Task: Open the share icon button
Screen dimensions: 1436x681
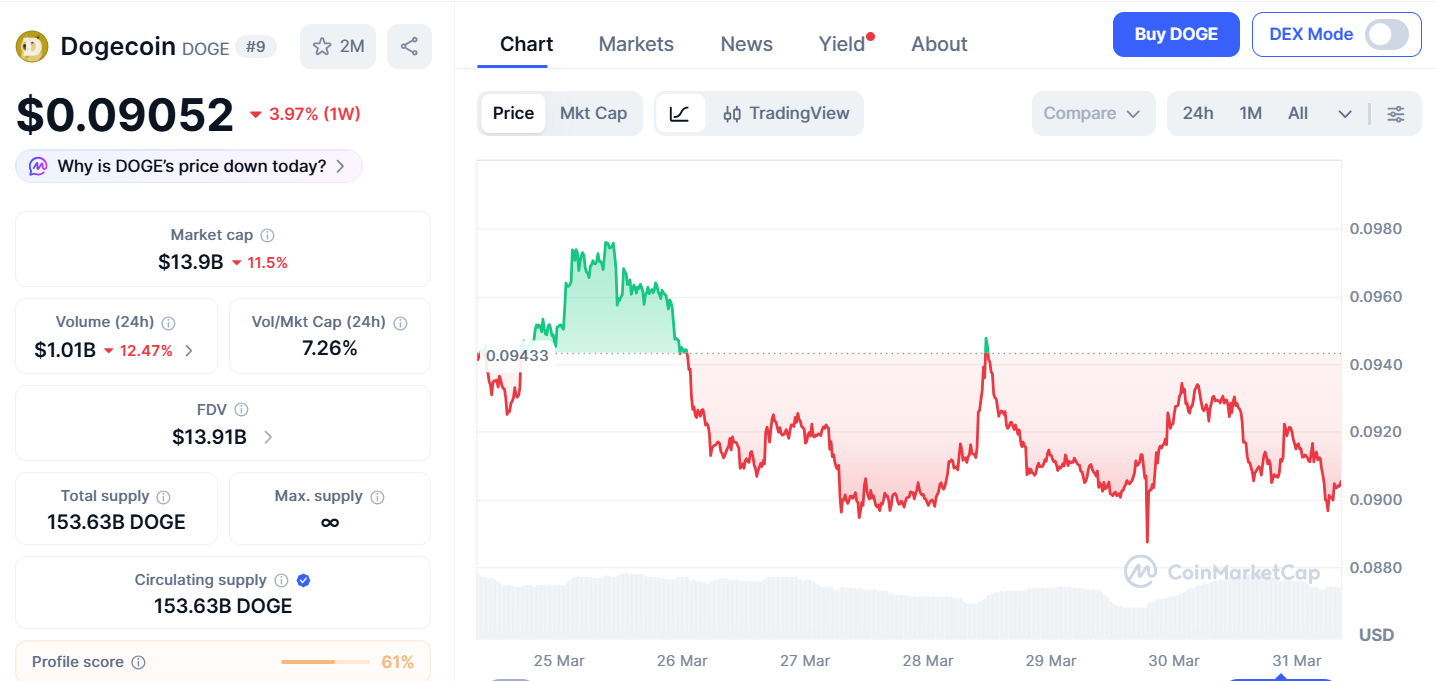Action: point(409,46)
